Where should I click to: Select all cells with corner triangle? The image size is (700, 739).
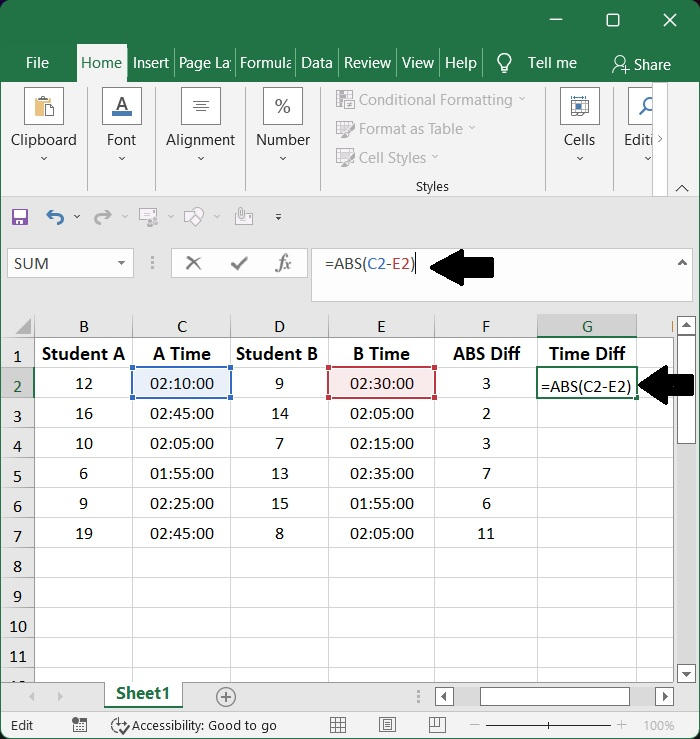tap(22, 326)
